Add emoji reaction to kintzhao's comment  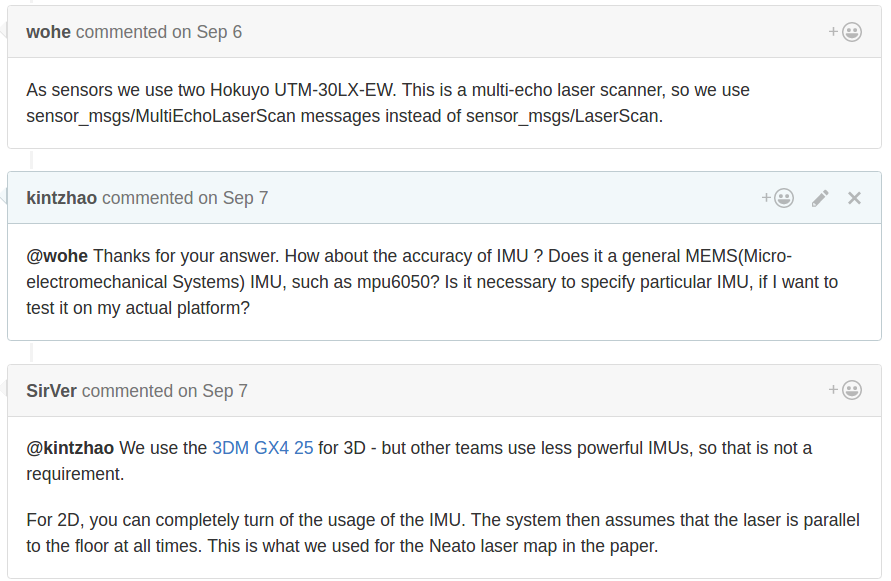click(778, 198)
